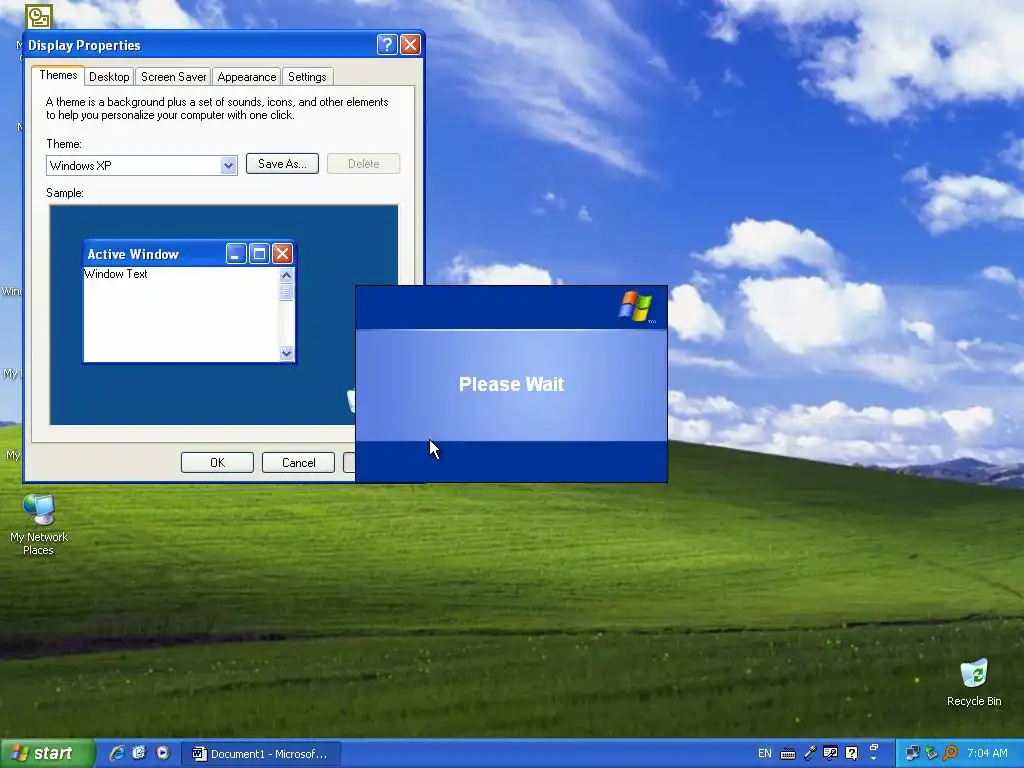This screenshot has height=768, width=1024.
Task: Switch to the Desktop tab
Action: [x=109, y=77]
